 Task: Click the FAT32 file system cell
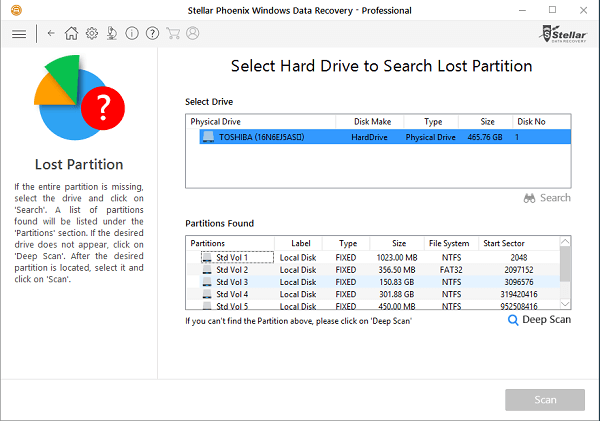point(451,270)
